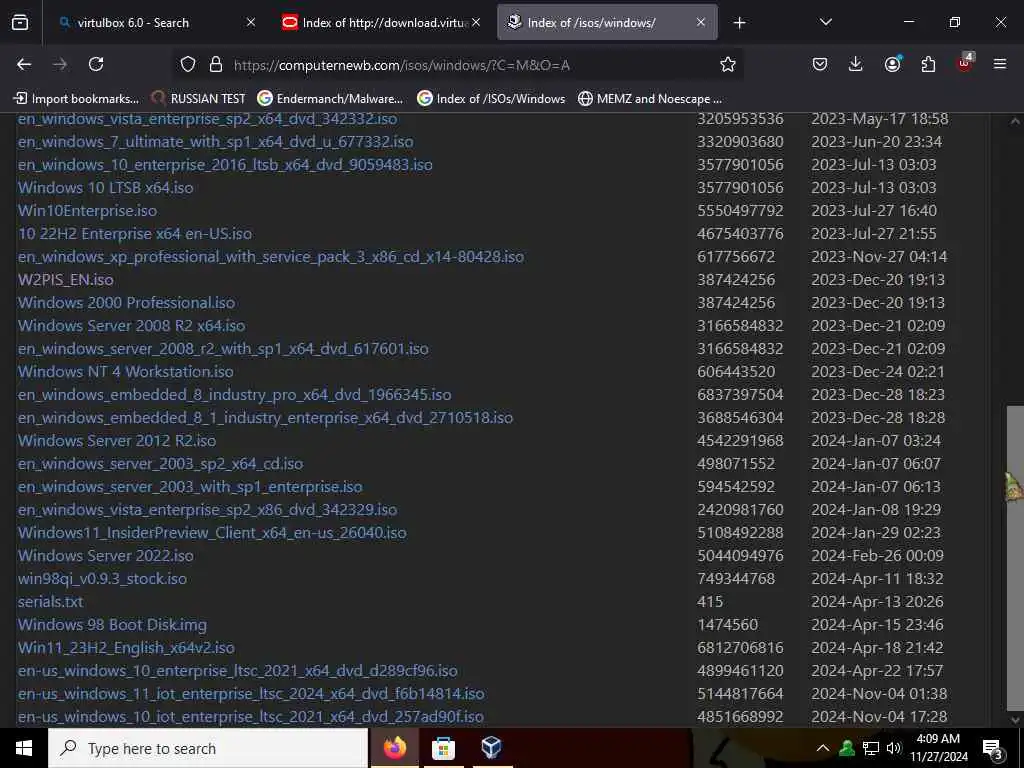Open the Firefox application menu
This screenshot has height=768, width=1024.
[x=1000, y=64]
